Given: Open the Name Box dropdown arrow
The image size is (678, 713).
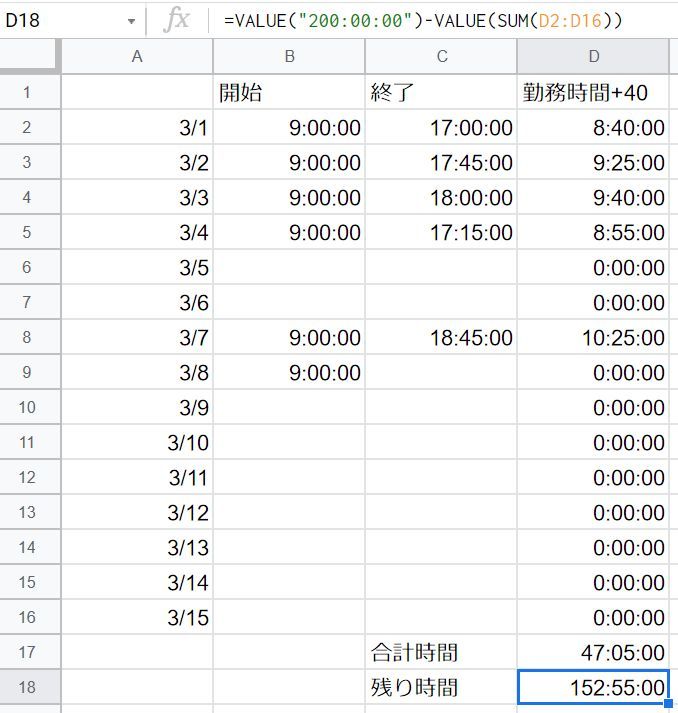Looking at the screenshot, I should 131,21.
